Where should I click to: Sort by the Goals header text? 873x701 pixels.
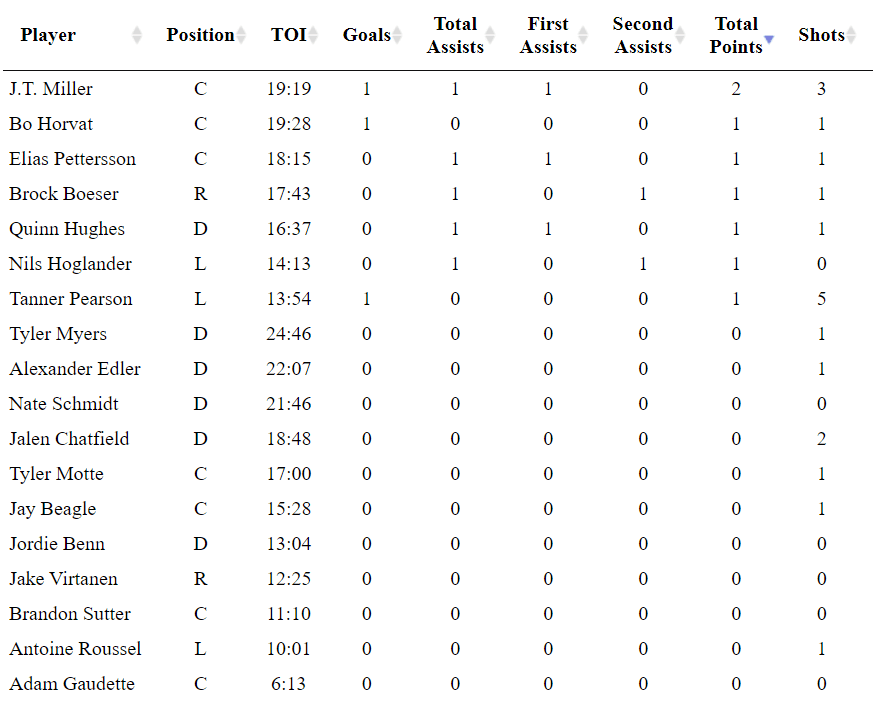pos(366,36)
